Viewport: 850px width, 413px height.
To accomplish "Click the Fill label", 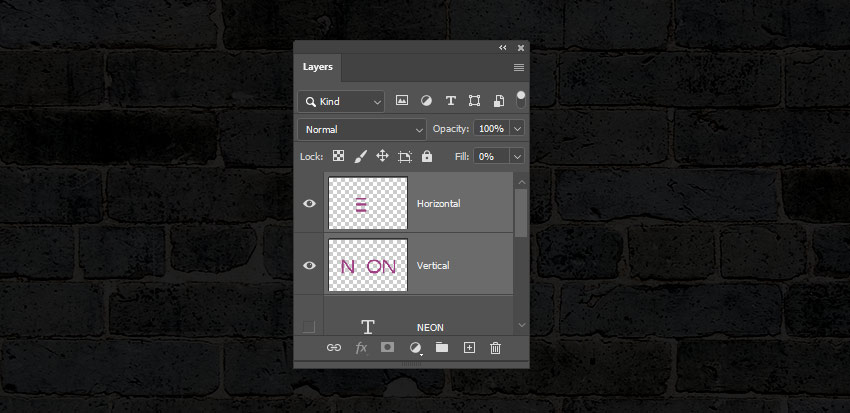I will point(462,157).
